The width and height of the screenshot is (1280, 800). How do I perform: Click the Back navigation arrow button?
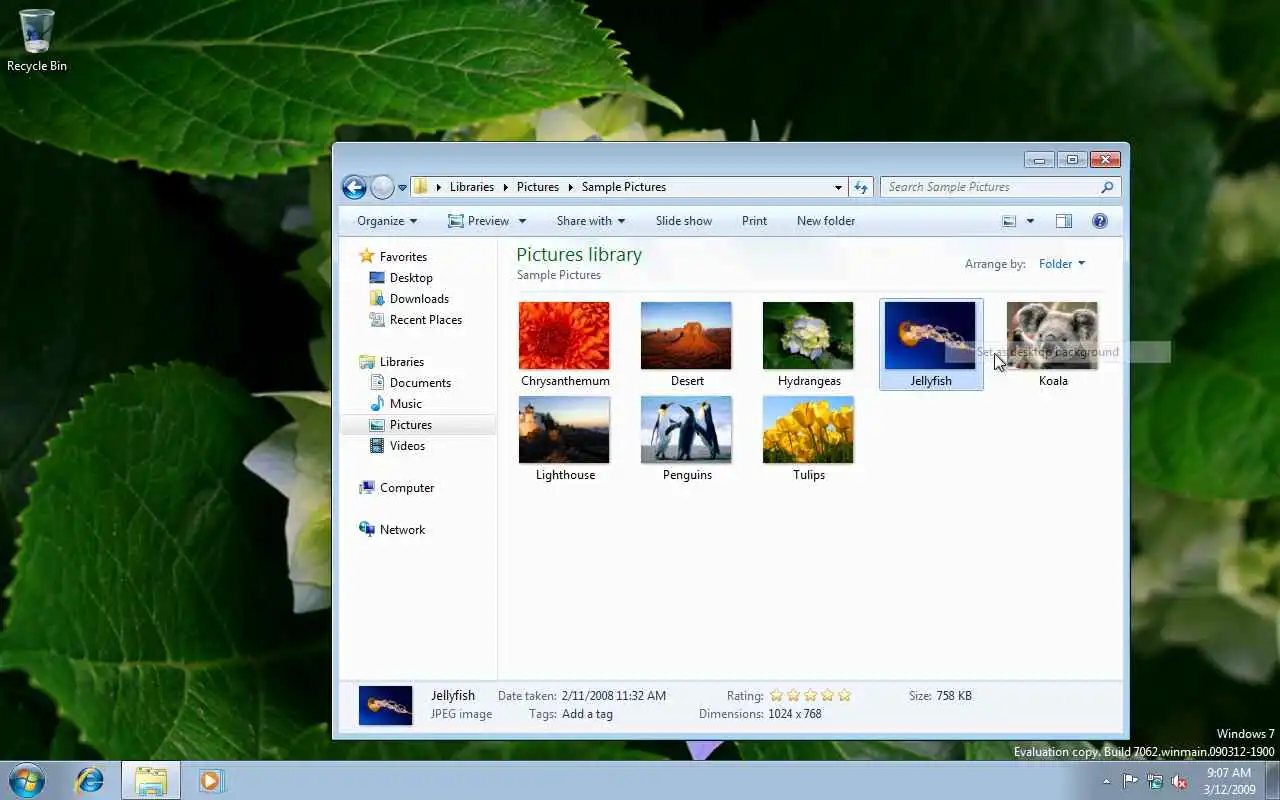pyautogui.click(x=354, y=187)
